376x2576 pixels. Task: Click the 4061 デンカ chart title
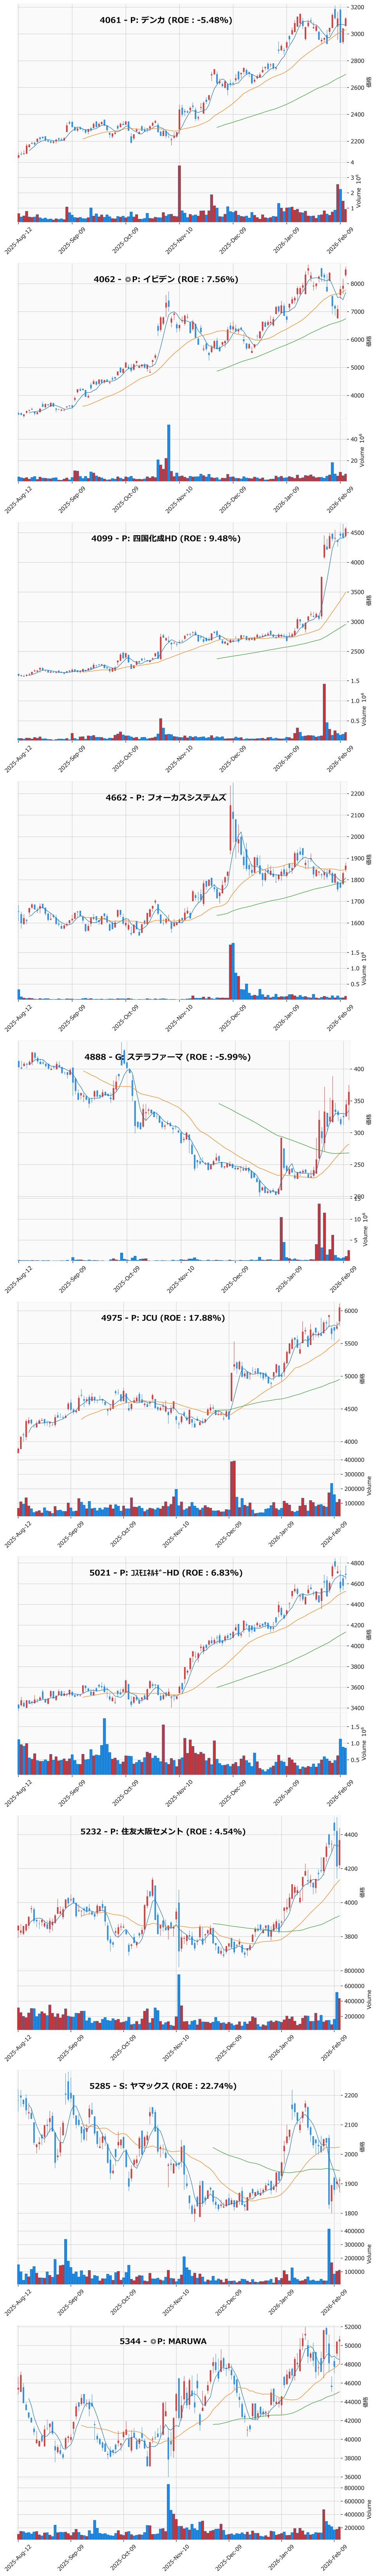(166, 20)
